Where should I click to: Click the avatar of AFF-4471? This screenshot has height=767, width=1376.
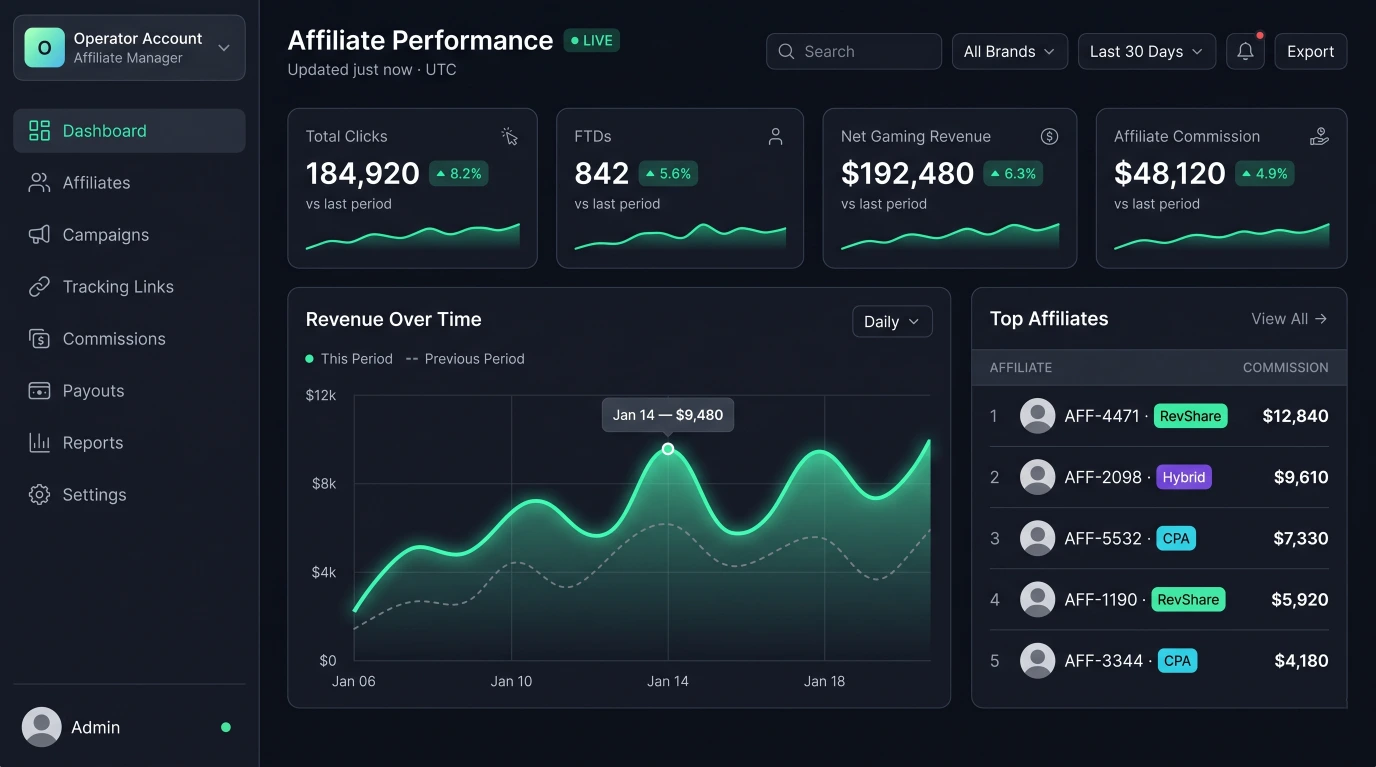pyautogui.click(x=1037, y=416)
